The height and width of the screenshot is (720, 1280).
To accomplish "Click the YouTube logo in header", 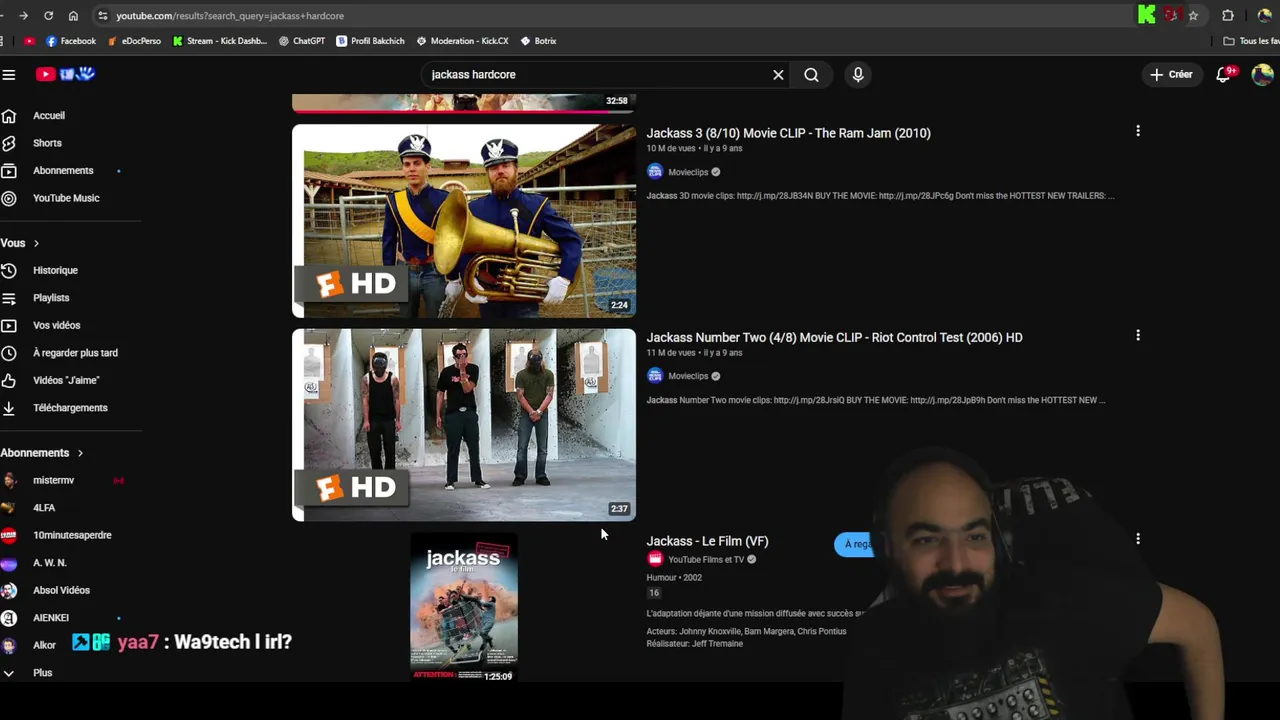I will [65, 74].
